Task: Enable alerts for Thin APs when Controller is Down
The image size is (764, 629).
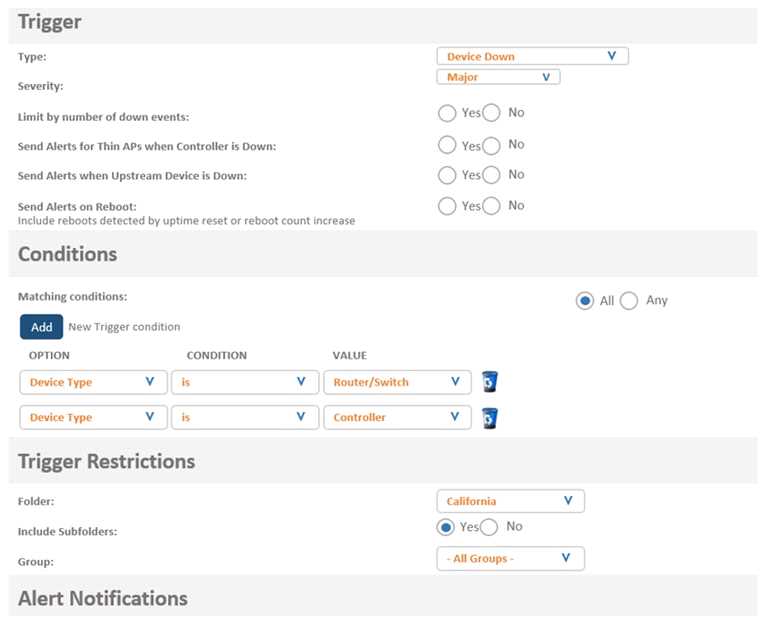Action: [x=448, y=145]
